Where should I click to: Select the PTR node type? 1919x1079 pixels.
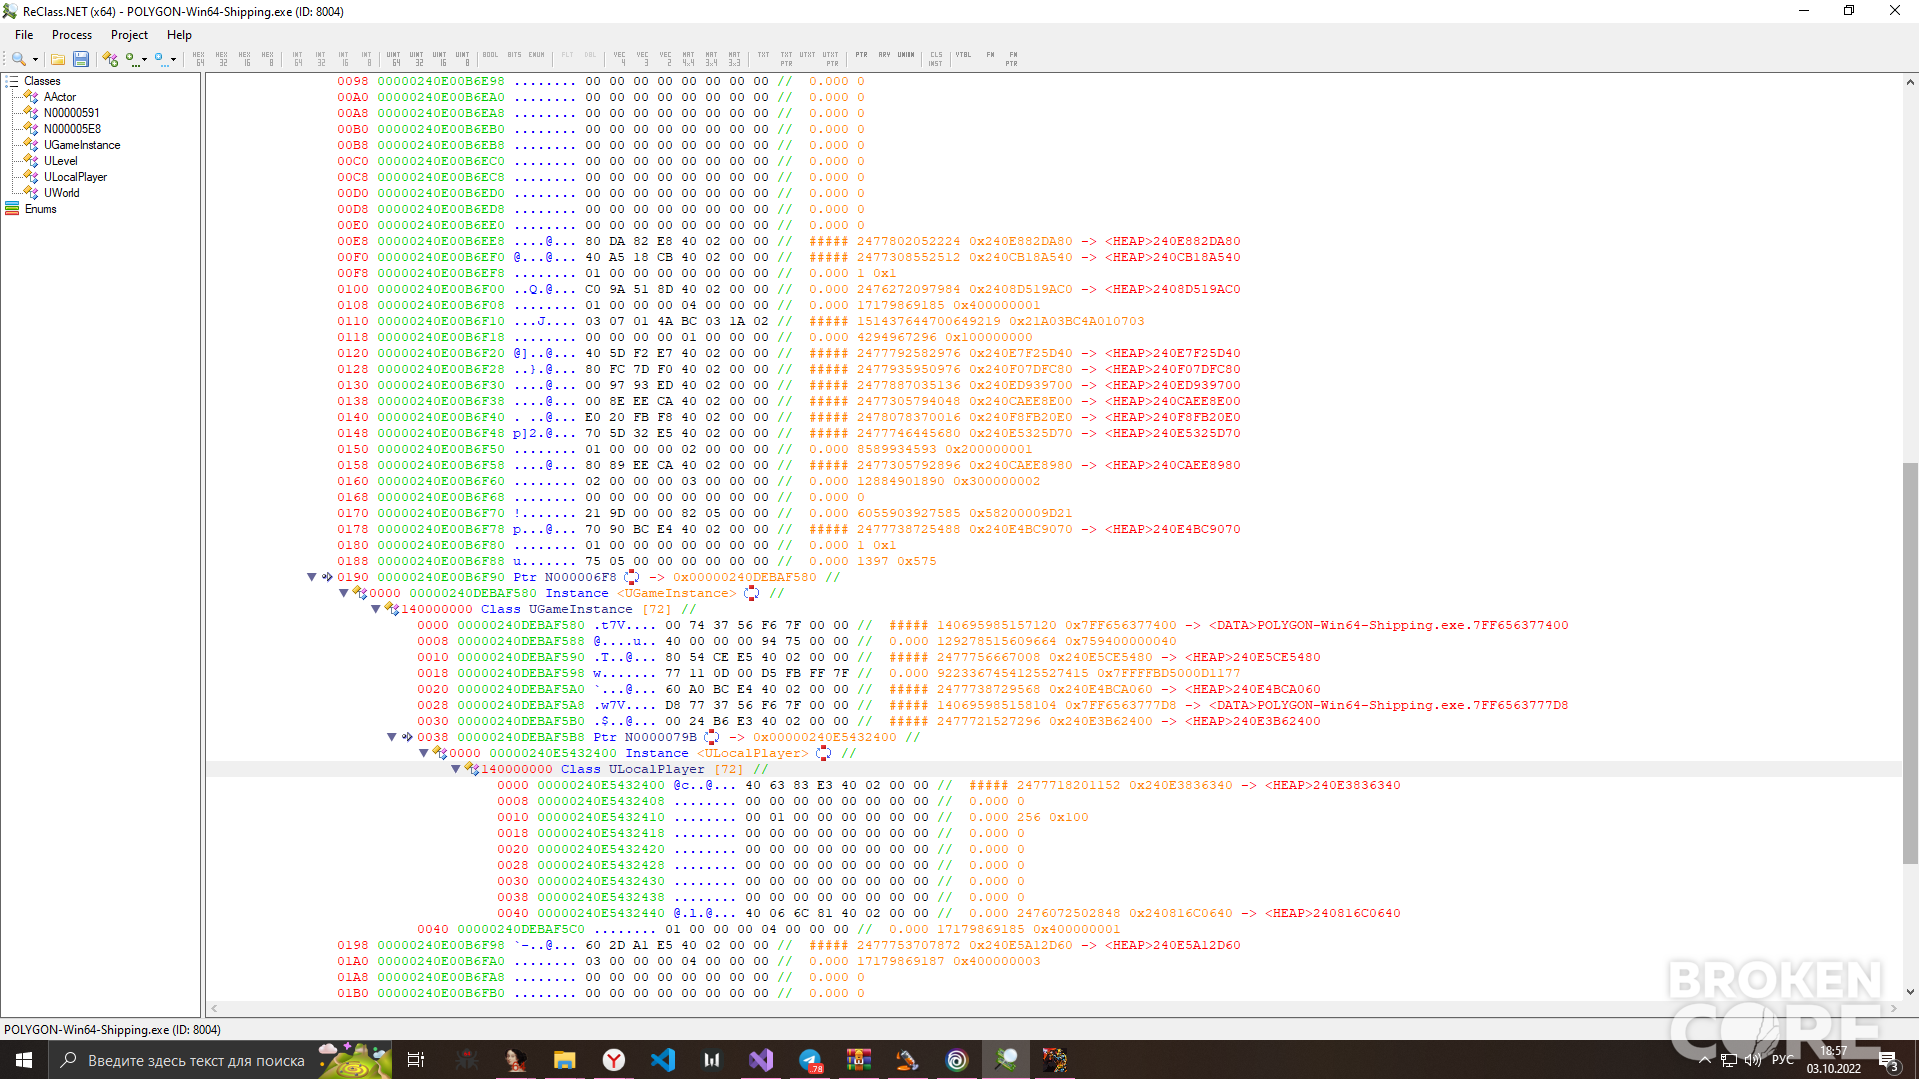(x=861, y=57)
